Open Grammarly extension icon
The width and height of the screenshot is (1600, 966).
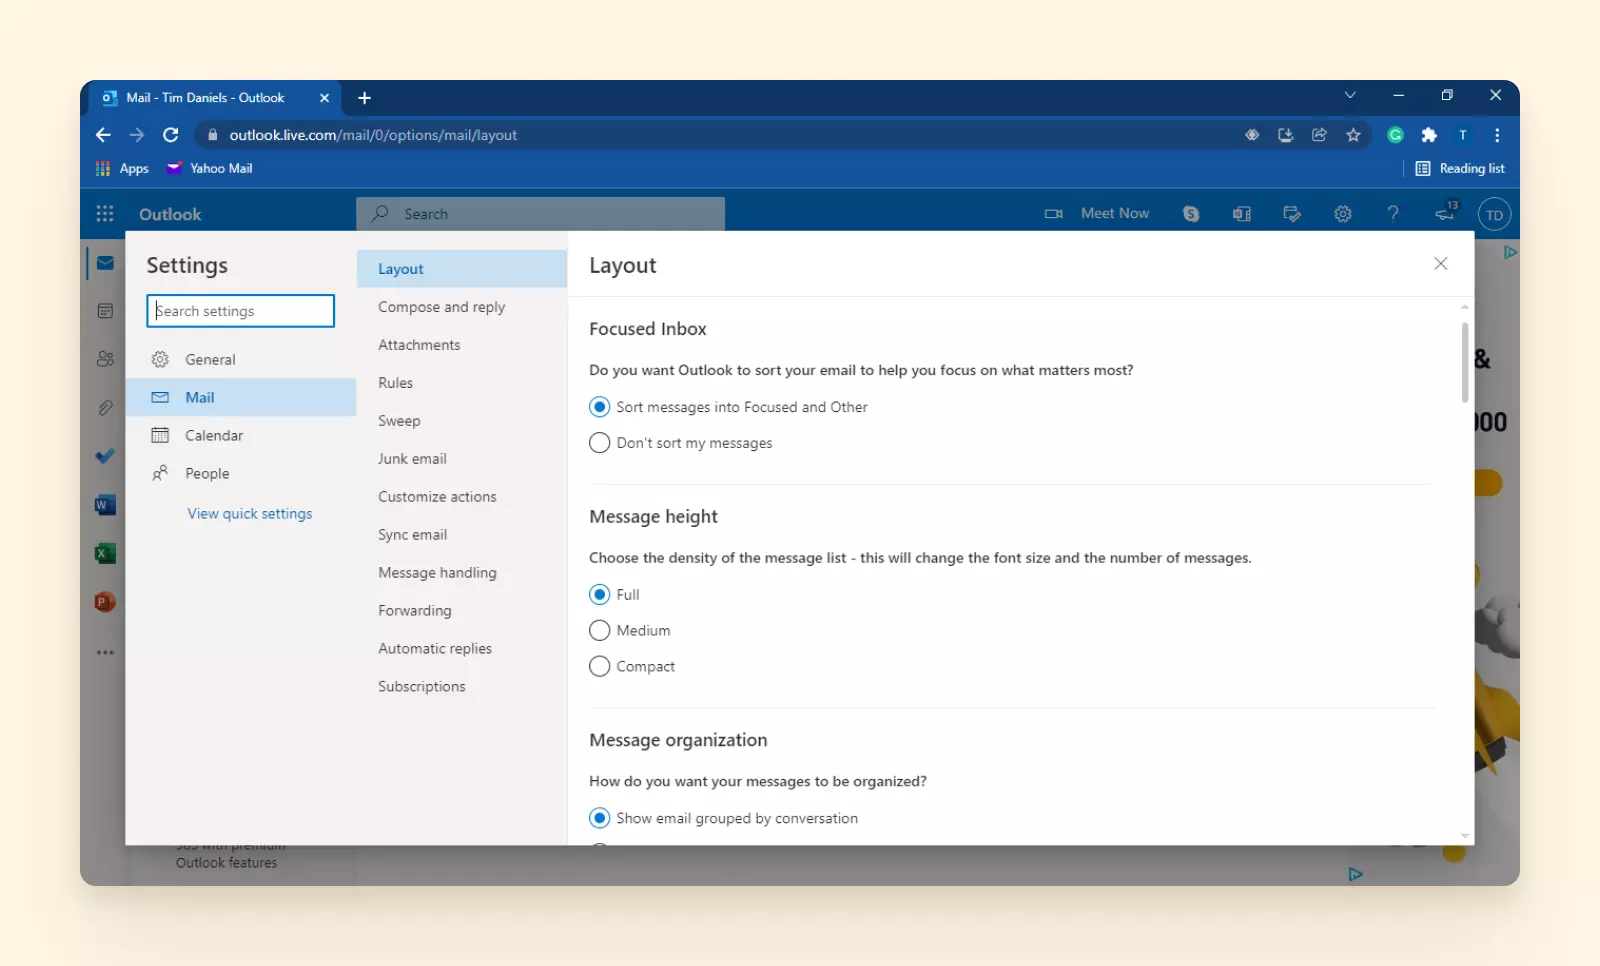pos(1396,135)
